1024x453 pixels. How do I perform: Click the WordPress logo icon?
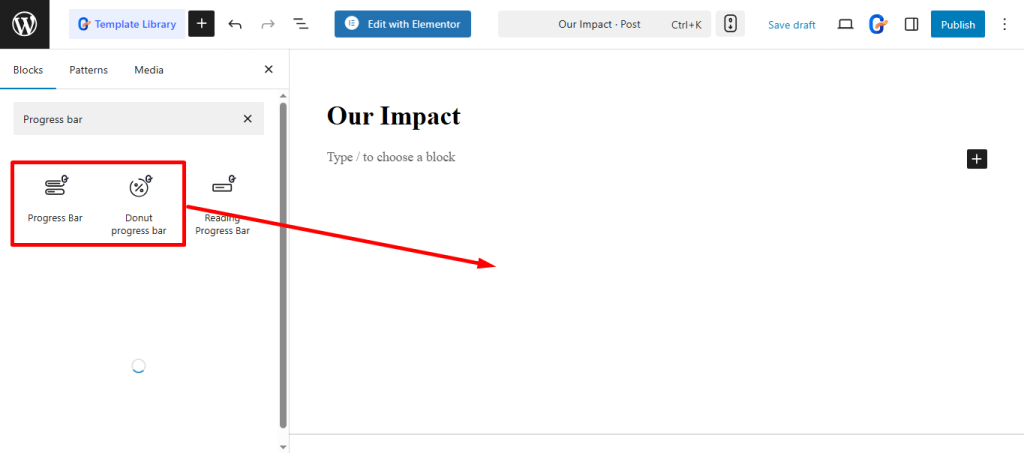click(24, 24)
